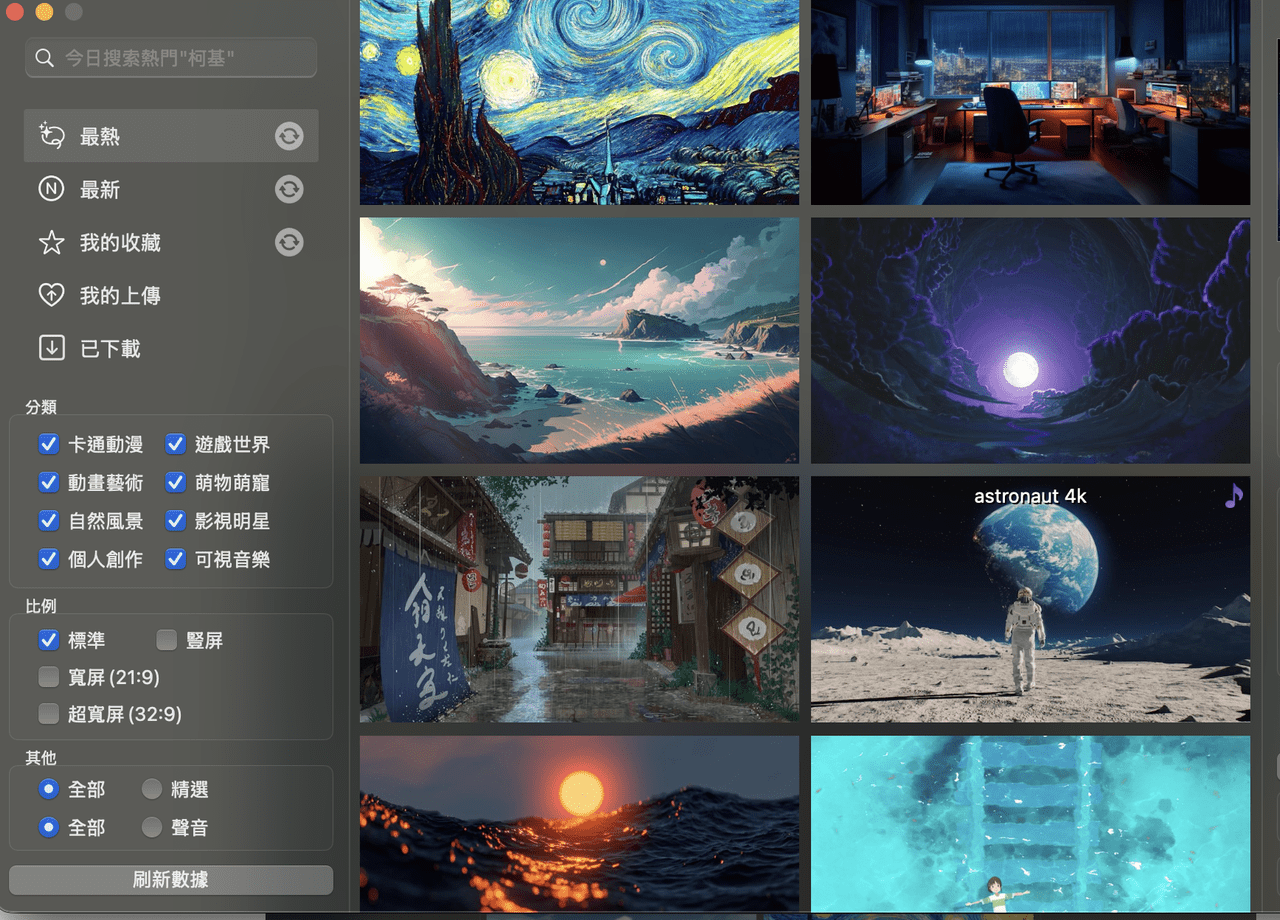Select the 聲音 radio button
1280x920 pixels.
(151, 827)
